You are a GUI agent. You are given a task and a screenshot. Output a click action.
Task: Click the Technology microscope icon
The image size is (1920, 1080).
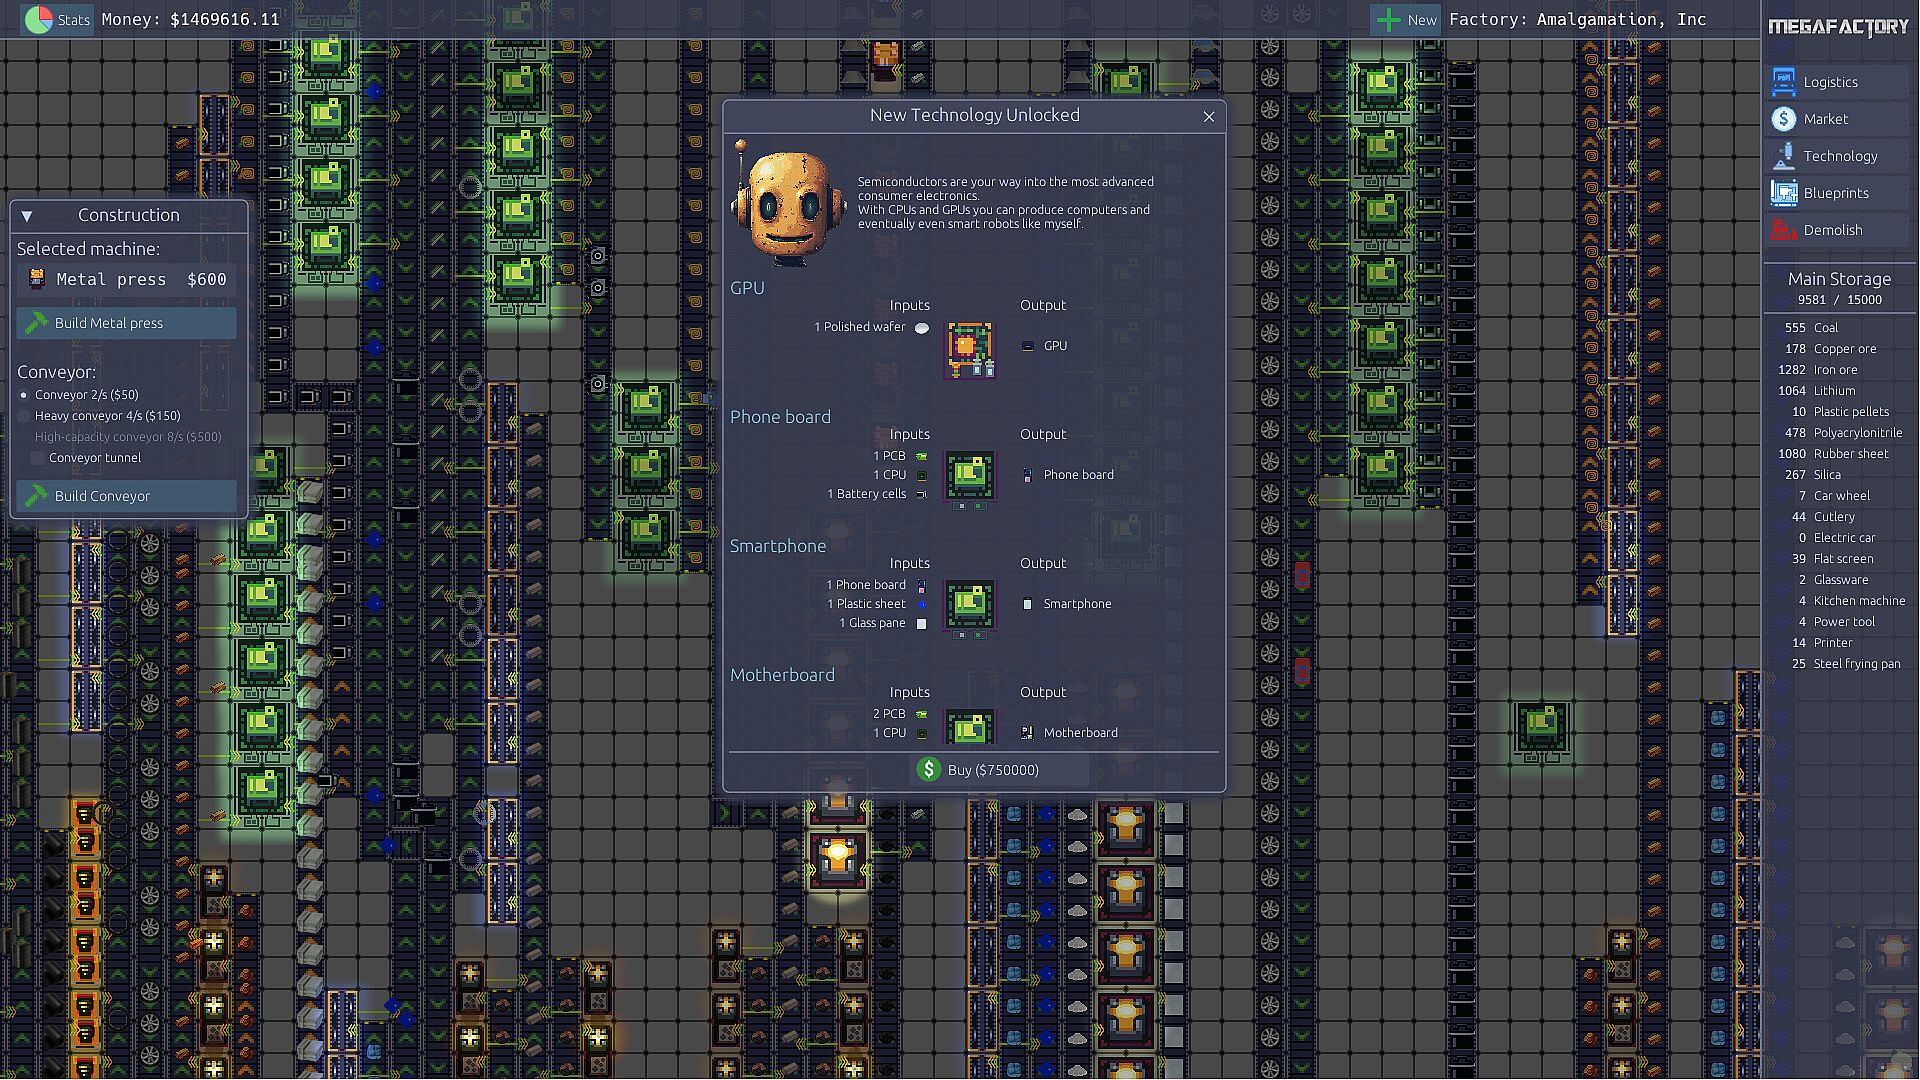[1783, 156]
